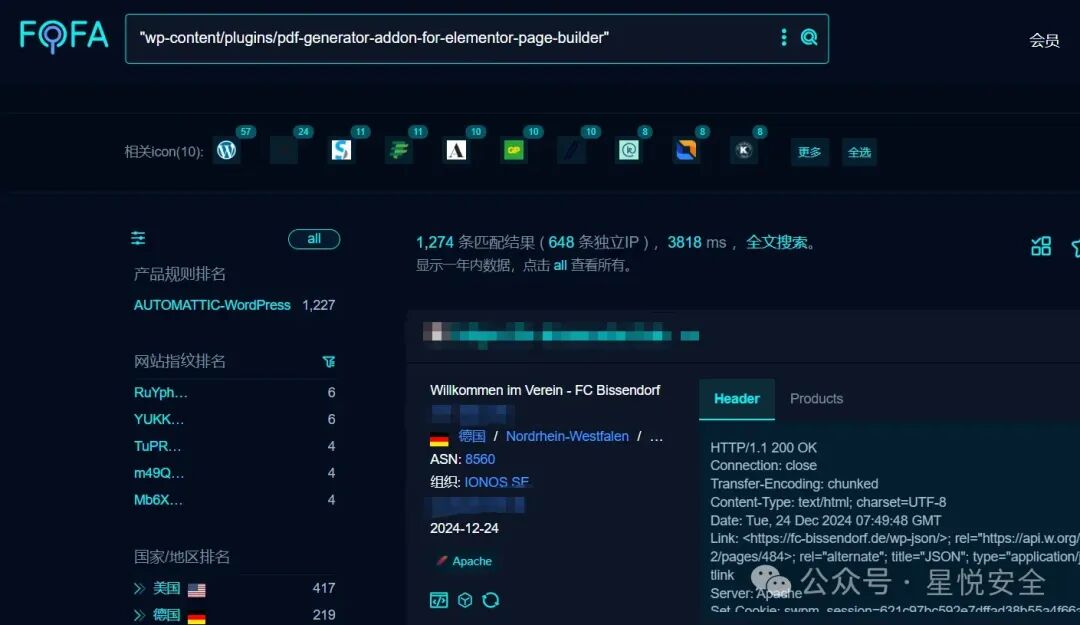This screenshot has width=1080, height=625.
Task: Filter by AUTOMATTIC-WordPress product
Action: [212, 305]
